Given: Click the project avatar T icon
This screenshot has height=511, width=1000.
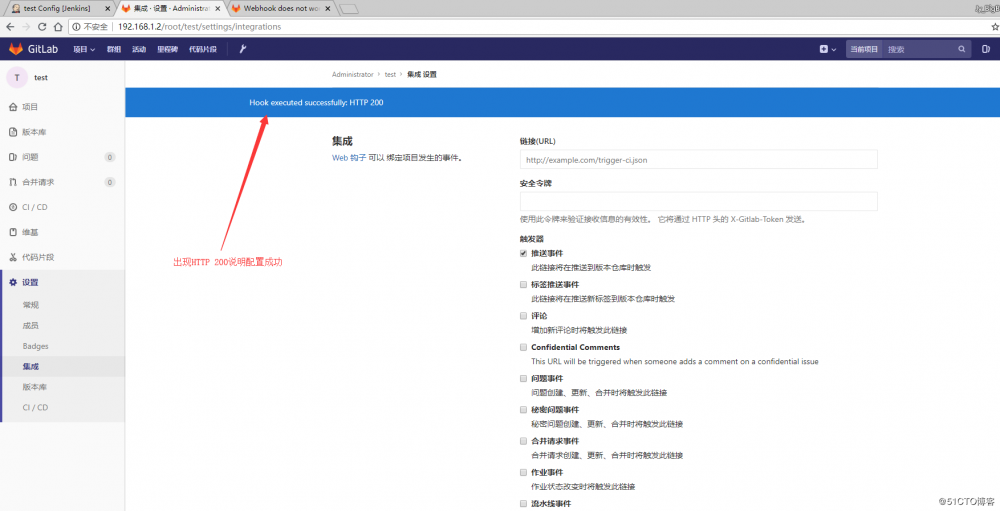Looking at the screenshot, I should (17, 77).
